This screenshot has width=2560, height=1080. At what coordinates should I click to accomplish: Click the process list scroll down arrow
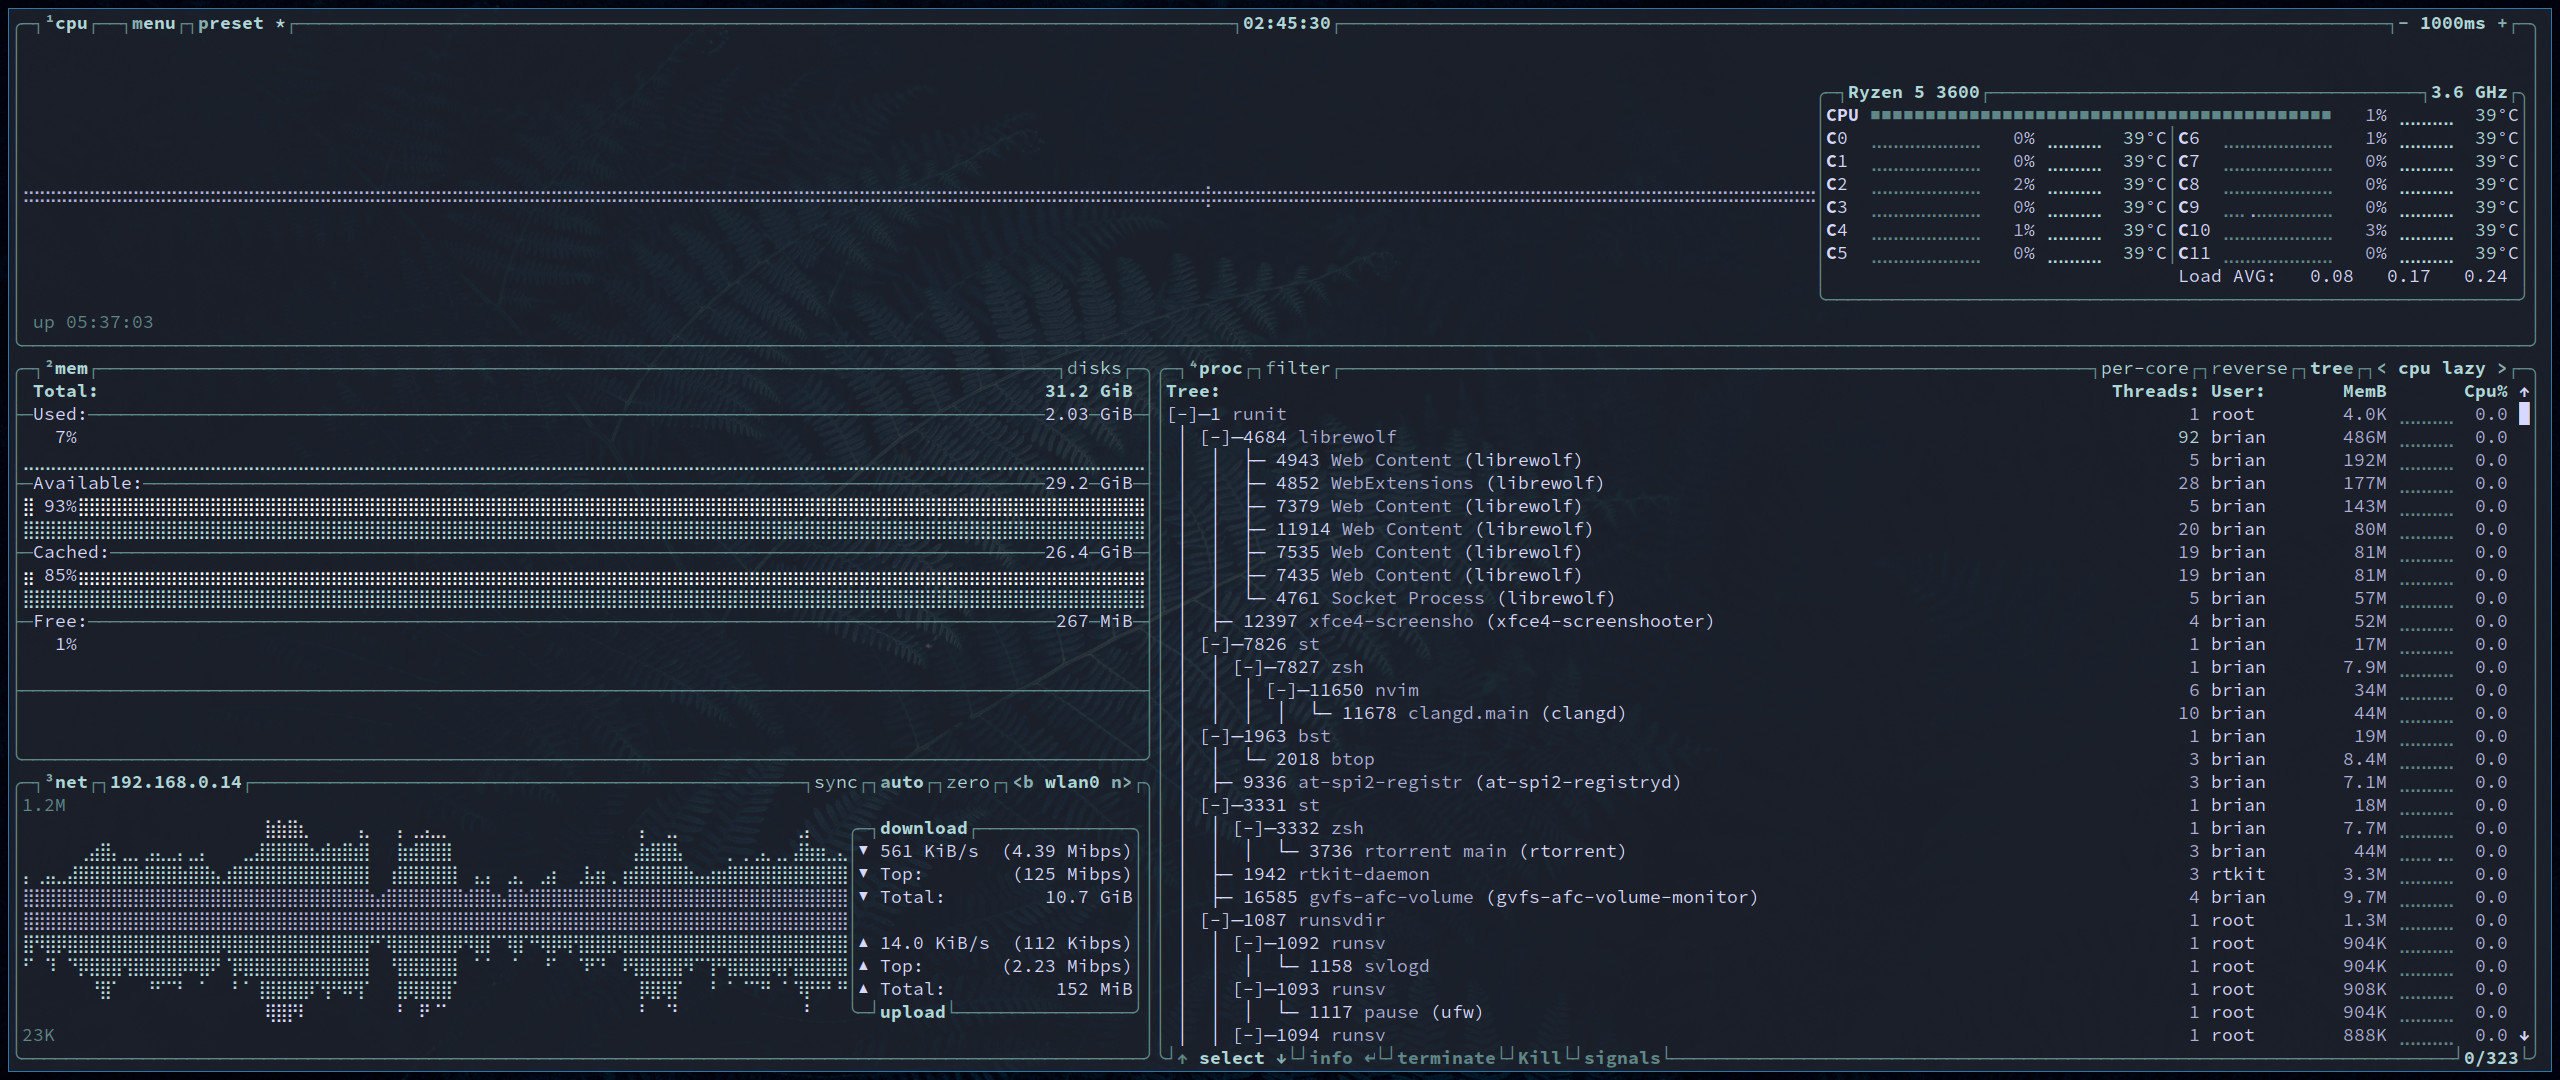[x=2524, y=1036]
